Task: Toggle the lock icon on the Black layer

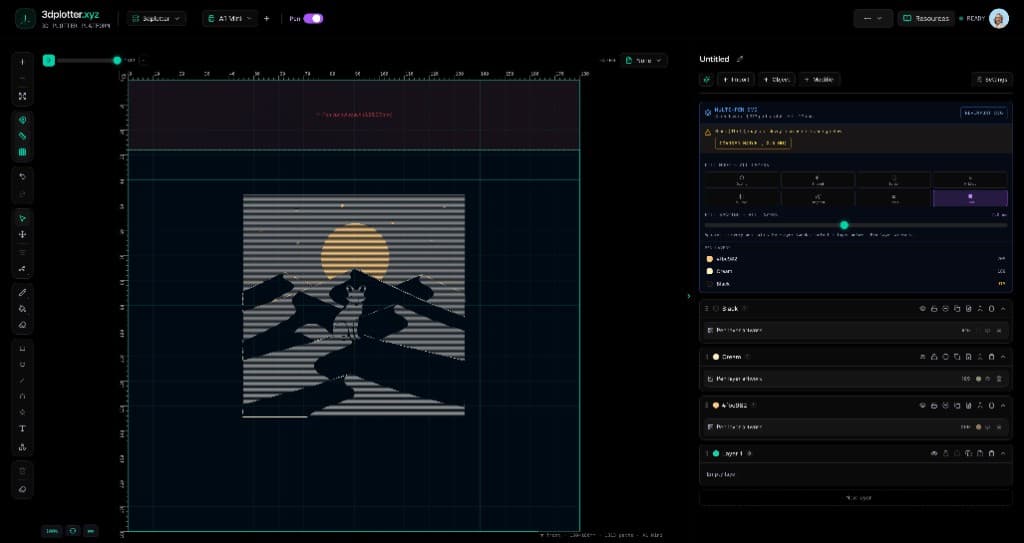Action: pyautogui.click(x=934, y=308)
